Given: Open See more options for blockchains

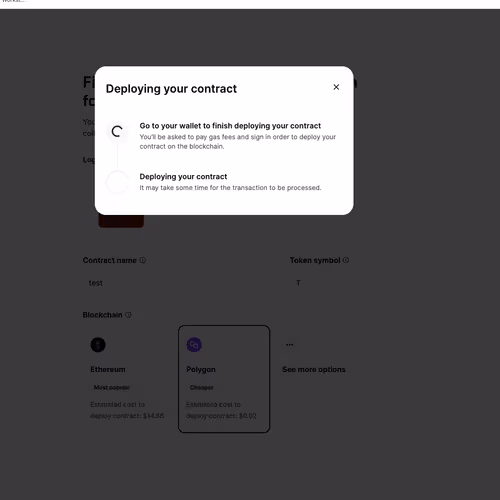Looking at the screenshot, I should point(314,369).
